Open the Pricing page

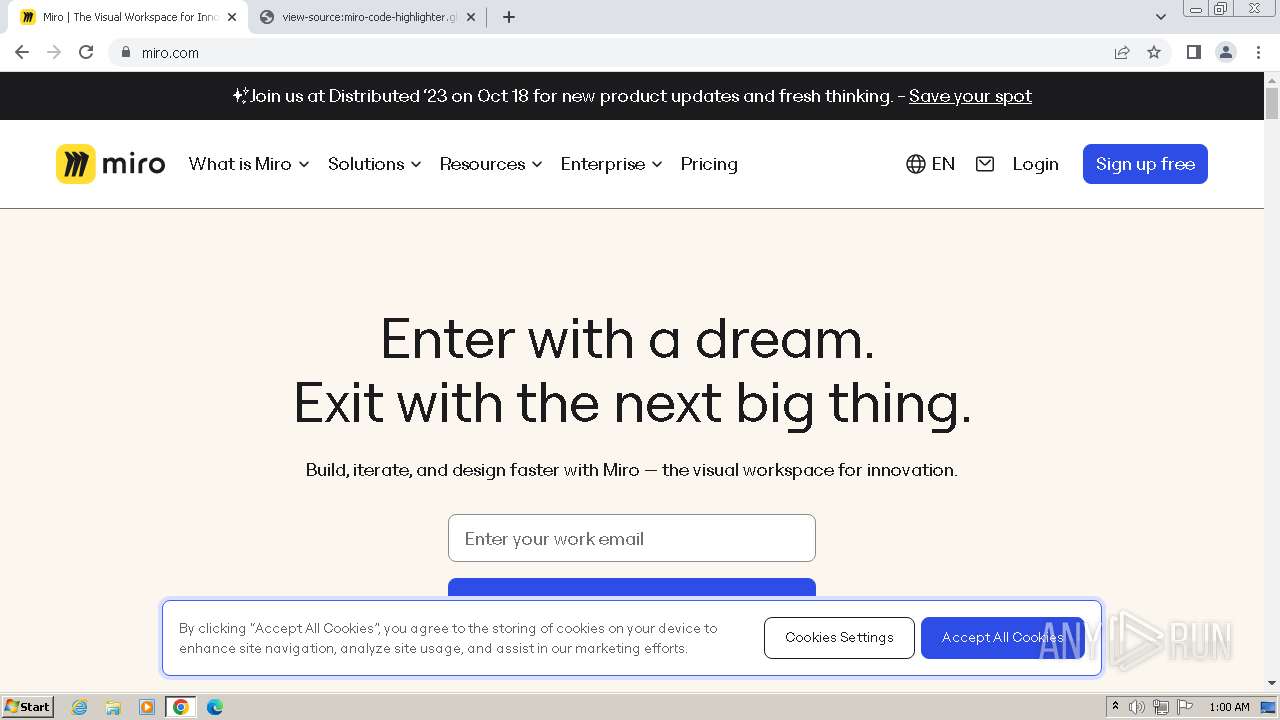point(709,164)
